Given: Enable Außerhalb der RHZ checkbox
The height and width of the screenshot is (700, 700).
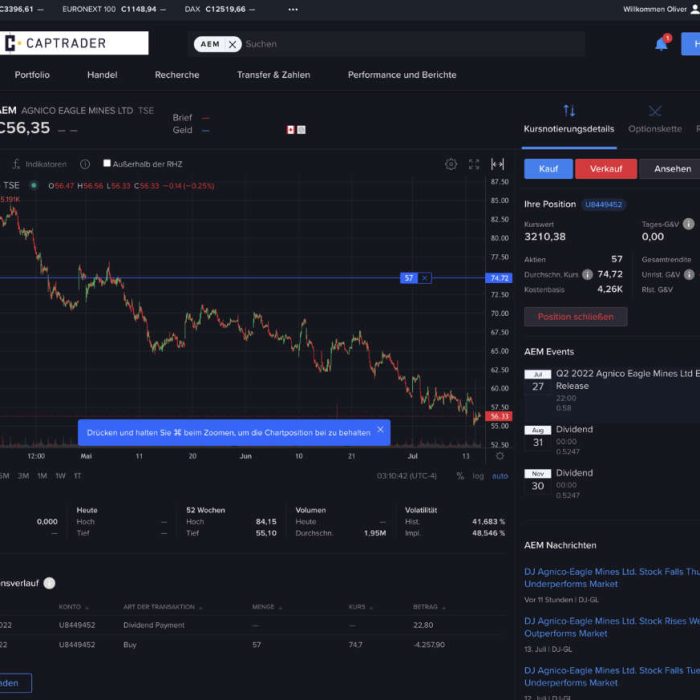Looking at the screenshot, I should click(107, 163).
